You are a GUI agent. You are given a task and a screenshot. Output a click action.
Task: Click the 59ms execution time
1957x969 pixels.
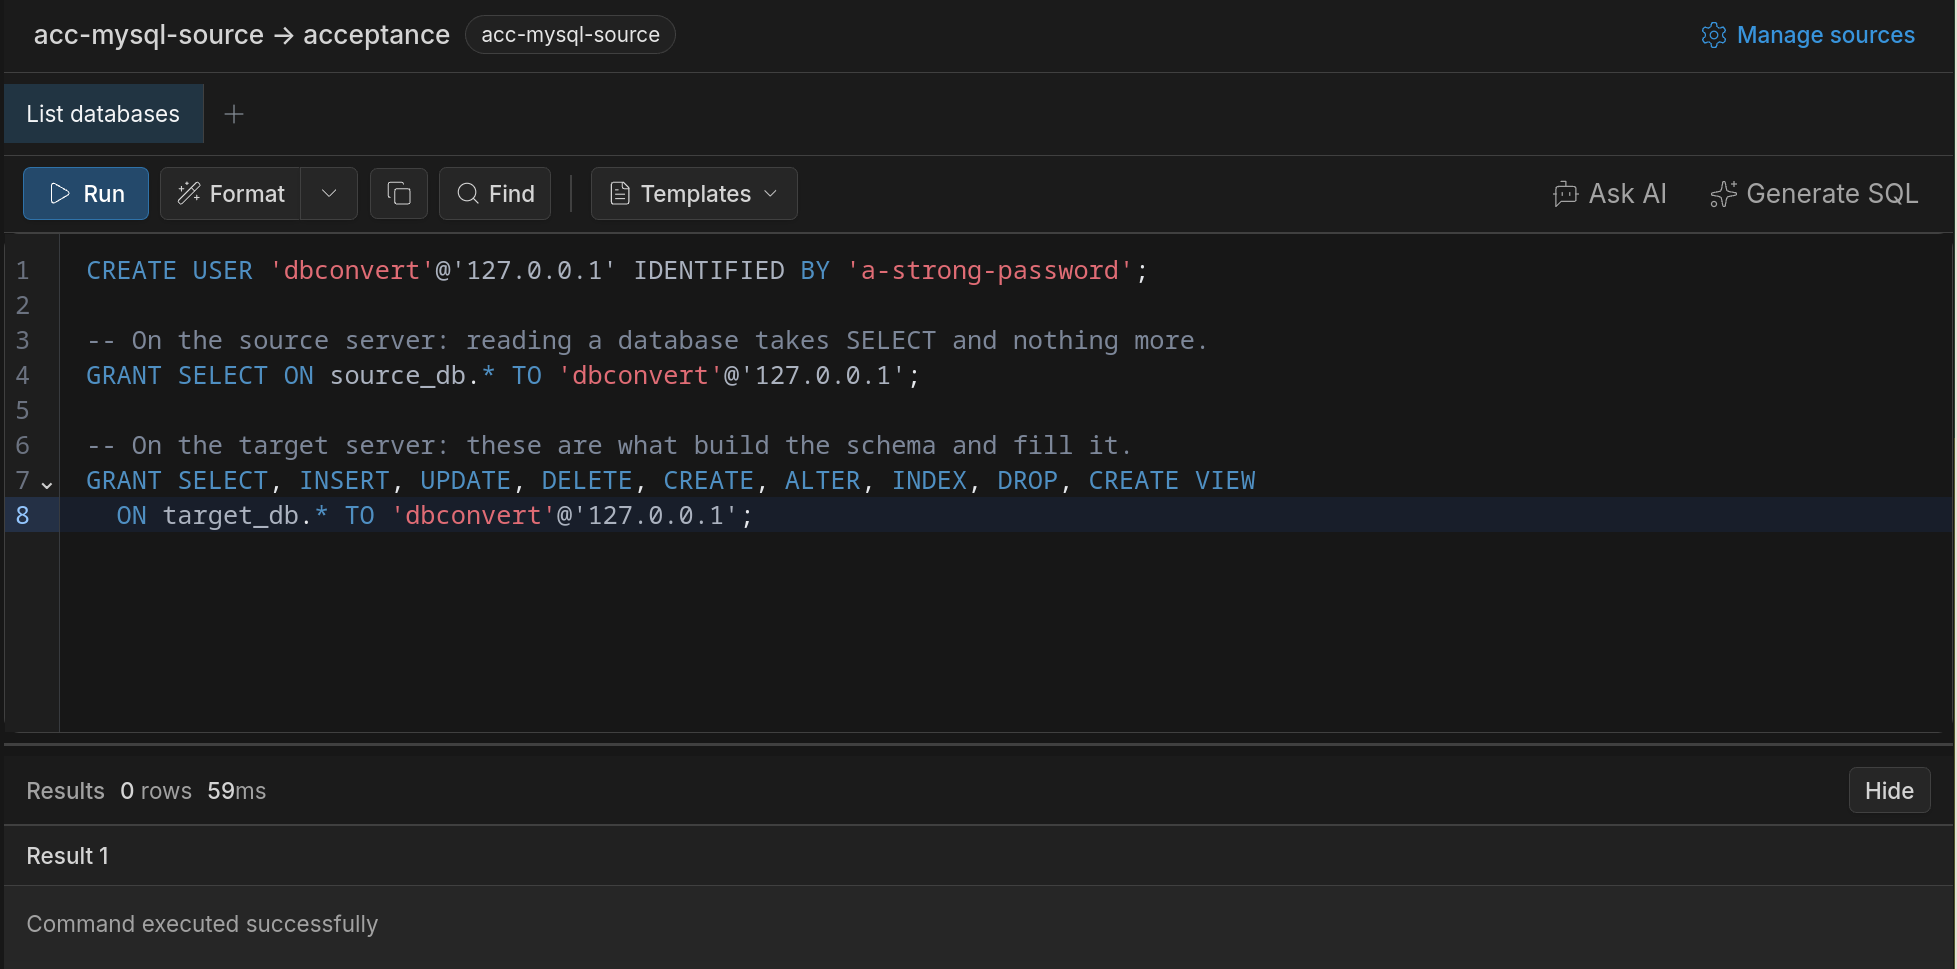[x=237, y=791]
